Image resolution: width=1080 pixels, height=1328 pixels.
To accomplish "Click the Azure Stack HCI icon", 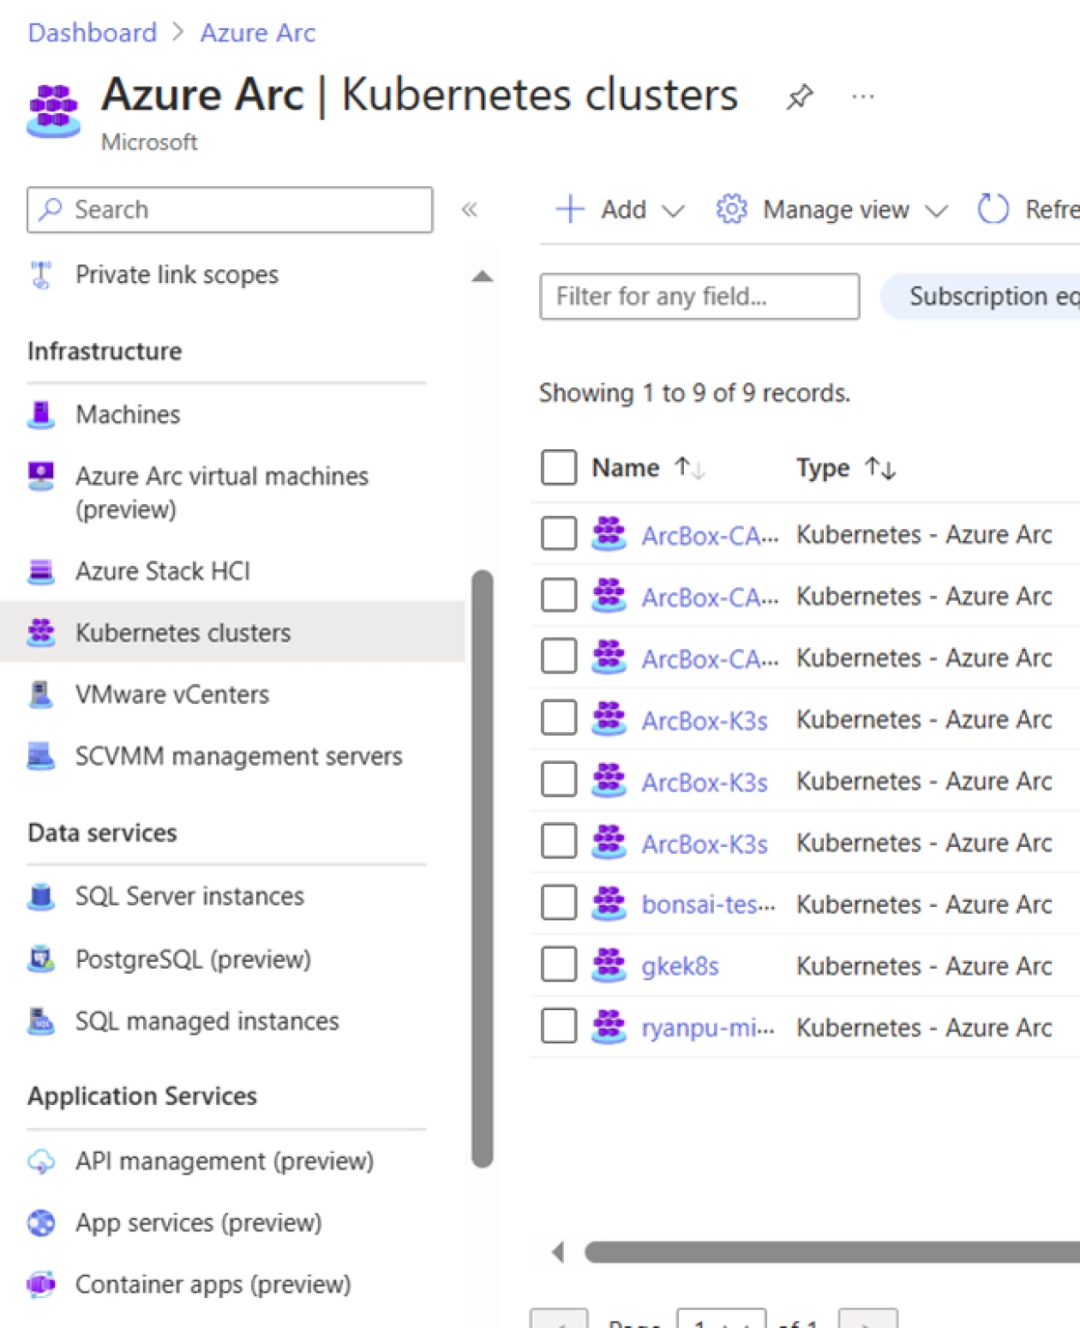I will point(41,571).
